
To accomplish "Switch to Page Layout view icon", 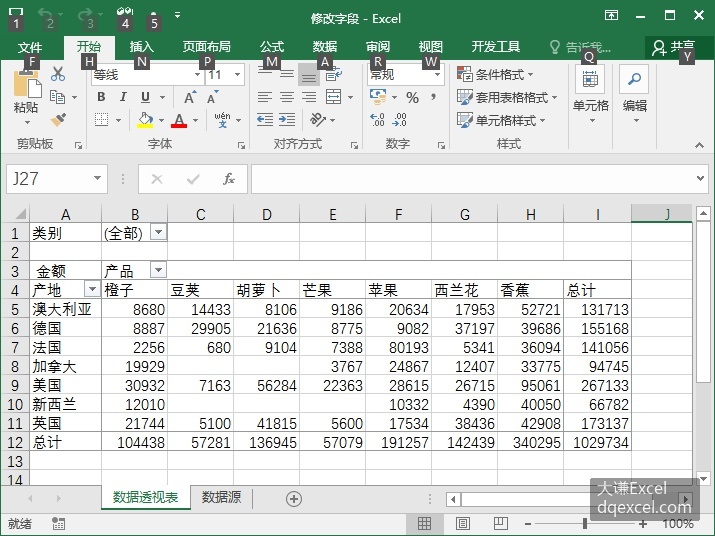I will pyautogui.click(x=462, y=523).
